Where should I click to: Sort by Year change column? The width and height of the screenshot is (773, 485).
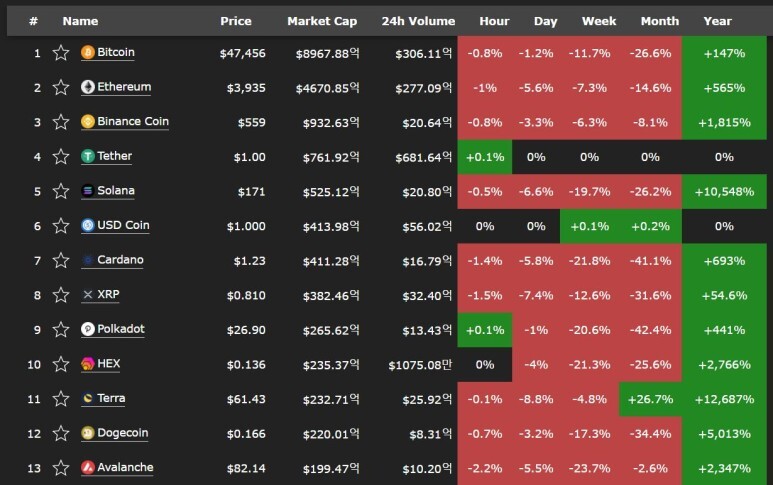717,21
